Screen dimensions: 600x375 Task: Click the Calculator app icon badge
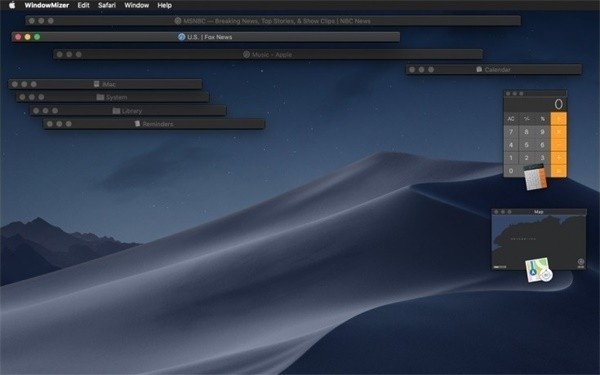[535, 177]
